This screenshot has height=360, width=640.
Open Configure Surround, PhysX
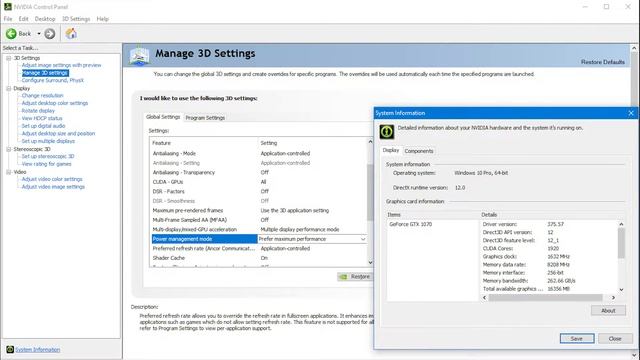[52, 80]
